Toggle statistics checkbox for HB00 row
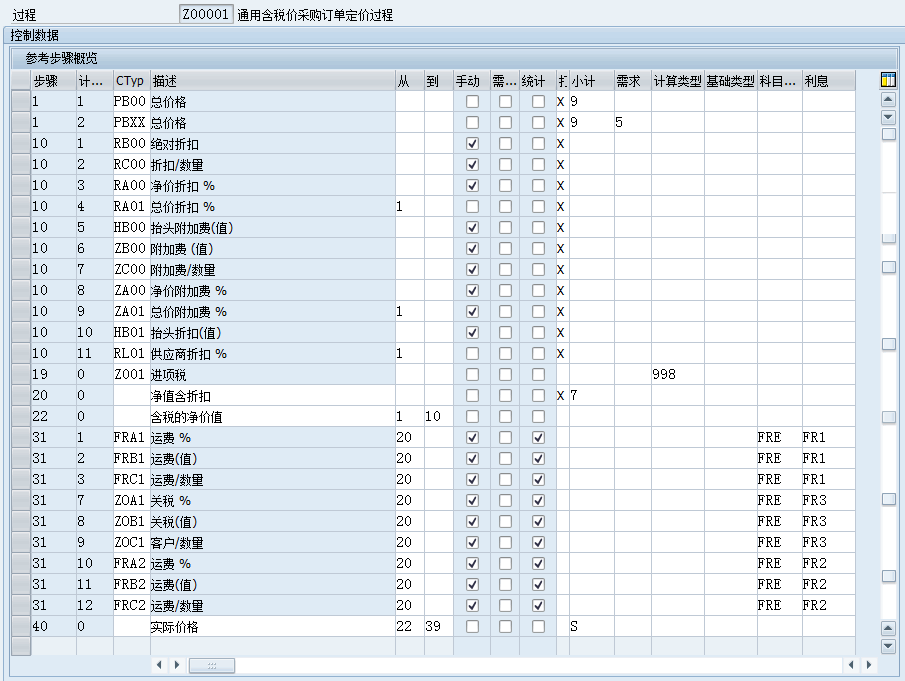Viewport: 905px width, 681px height. (538, 227)
